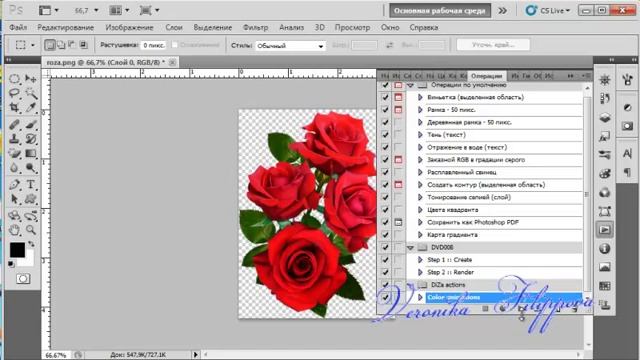Screen dimensions: 640x360
Task: Toggle checkmark for Расплавленный свинец action
Action: point(385,172)
